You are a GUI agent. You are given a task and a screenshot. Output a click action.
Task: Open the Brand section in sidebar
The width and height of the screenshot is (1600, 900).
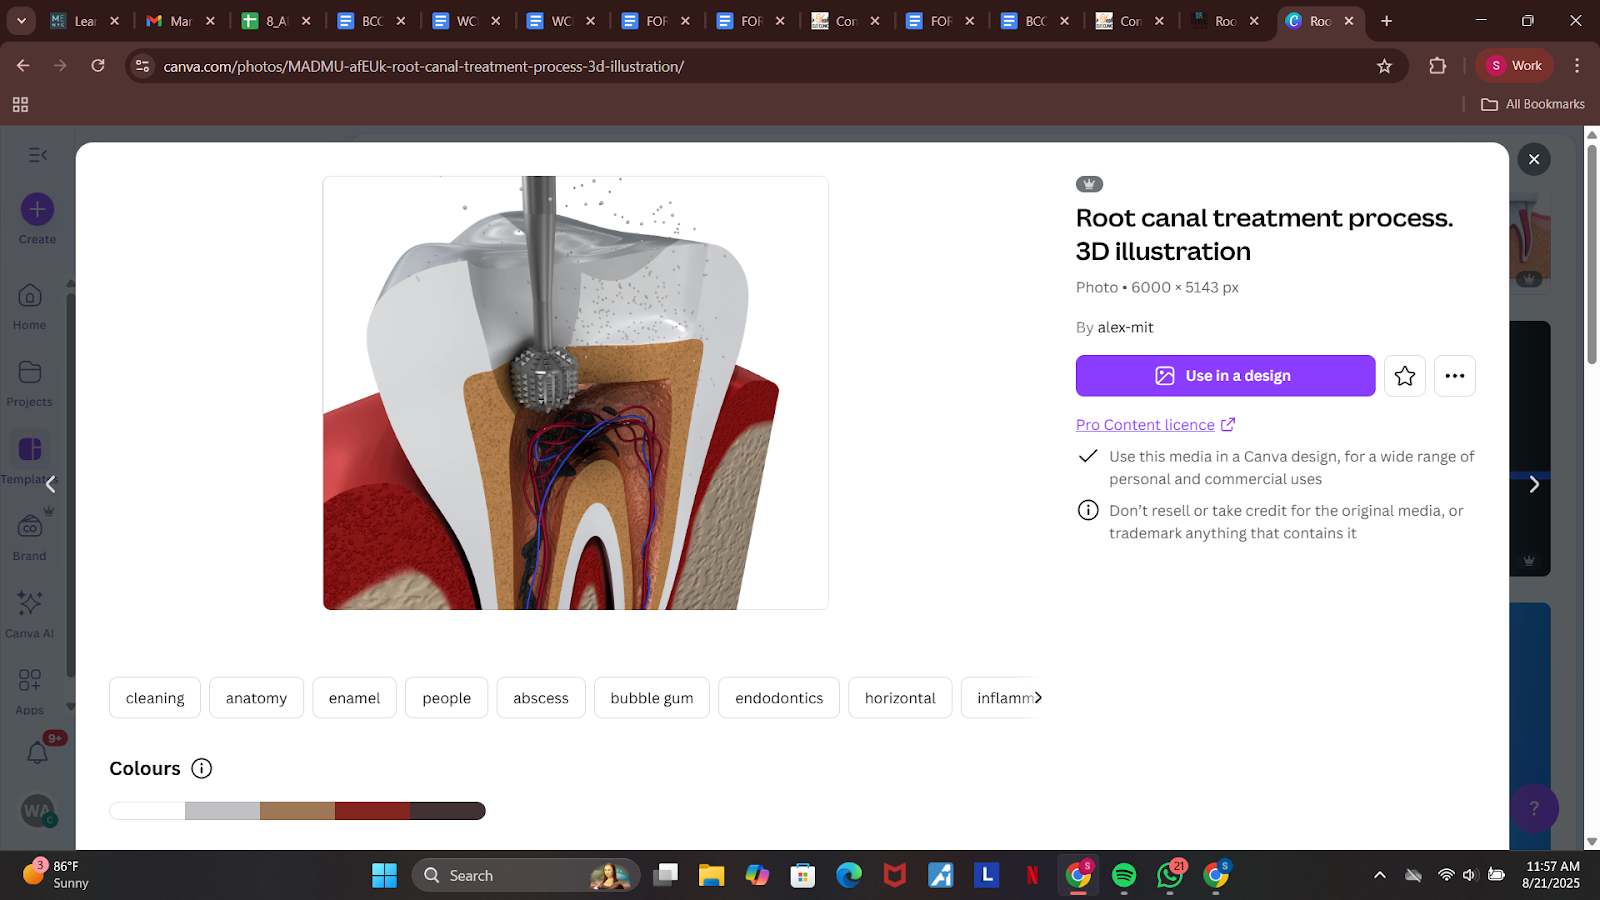(29, 531)
